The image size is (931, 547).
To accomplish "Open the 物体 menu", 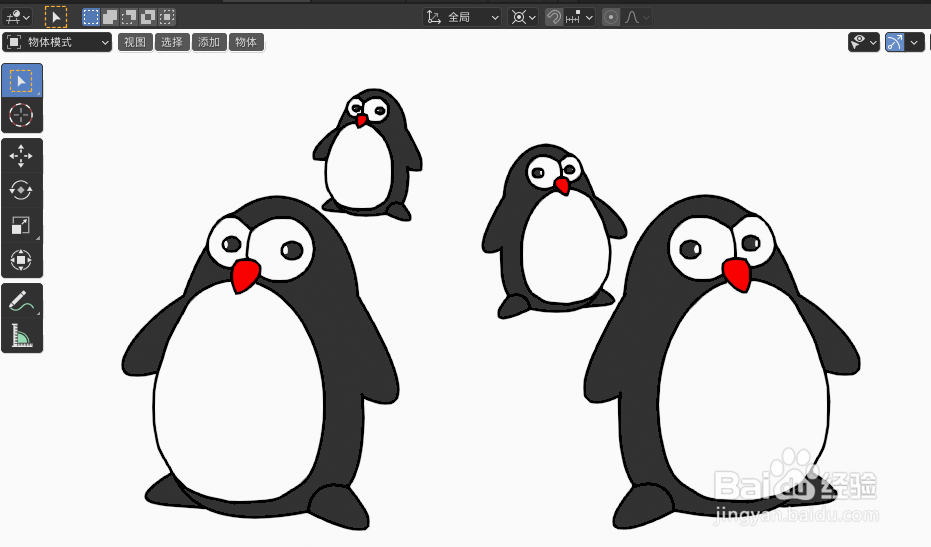I will click(246, 42).
